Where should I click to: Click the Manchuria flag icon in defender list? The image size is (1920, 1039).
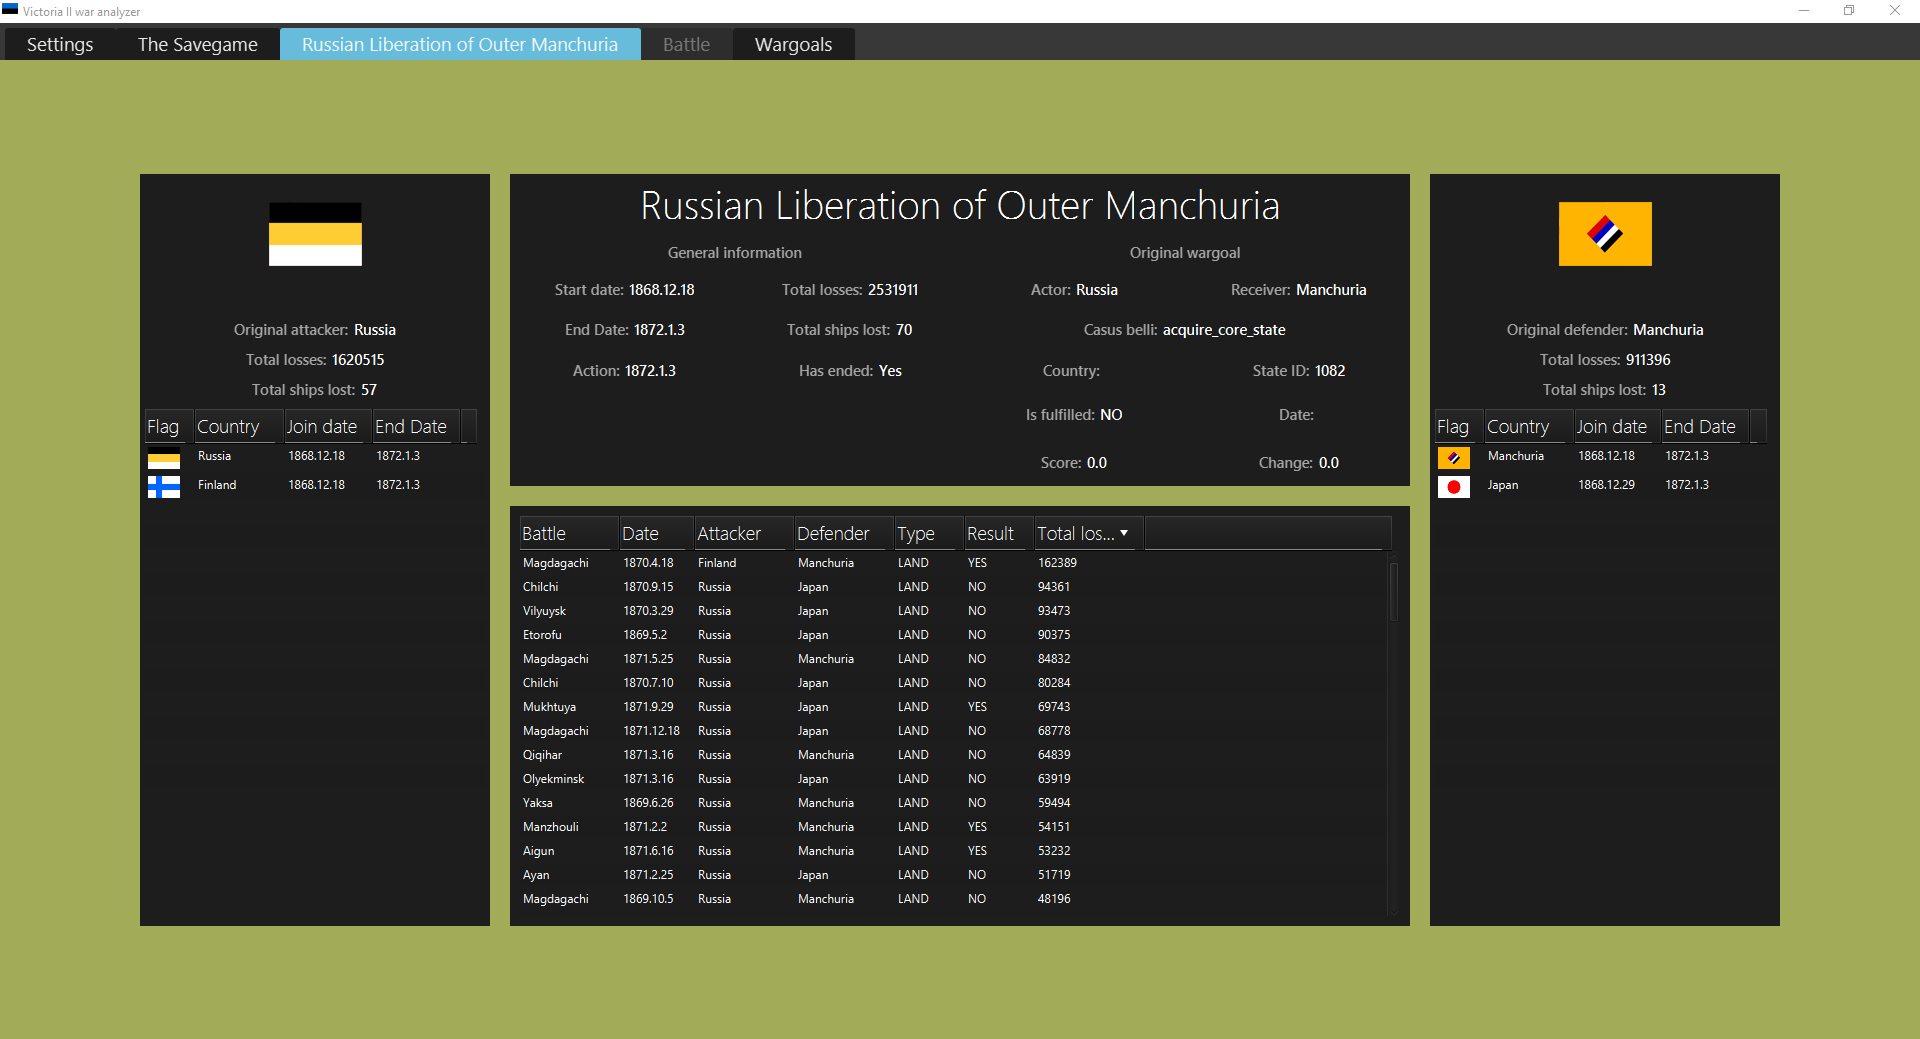pos(1454,457)
